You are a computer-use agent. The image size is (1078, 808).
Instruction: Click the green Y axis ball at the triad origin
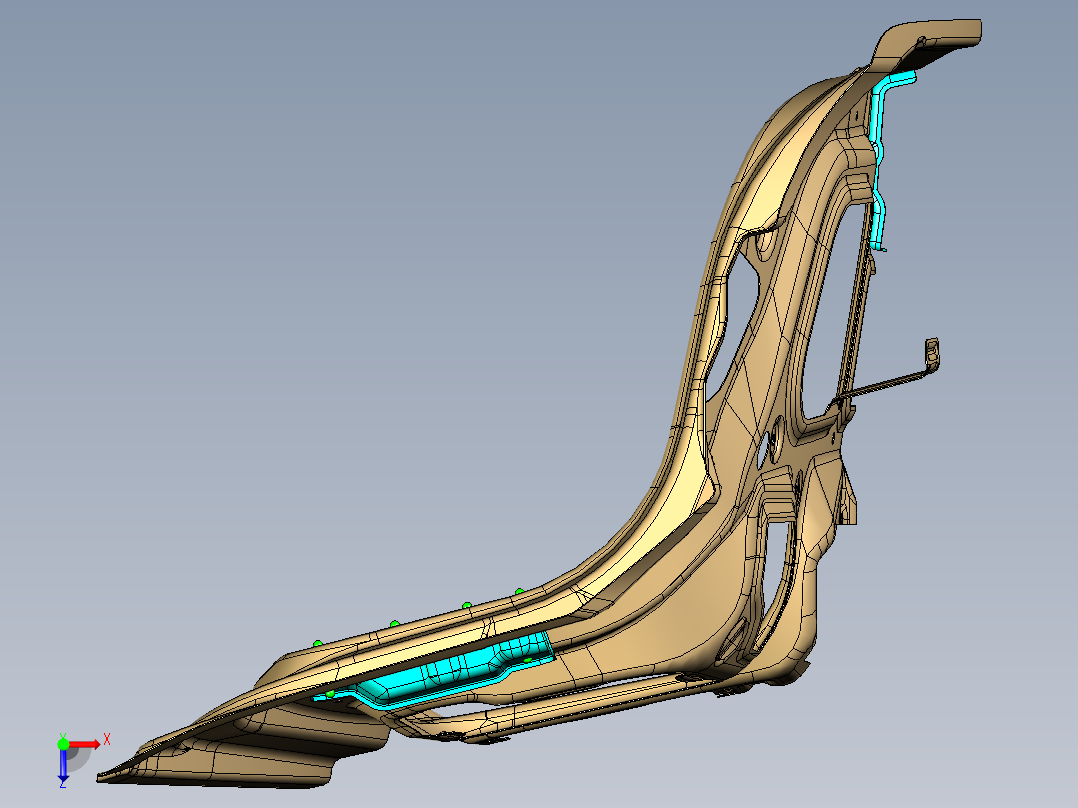point(63,744)
